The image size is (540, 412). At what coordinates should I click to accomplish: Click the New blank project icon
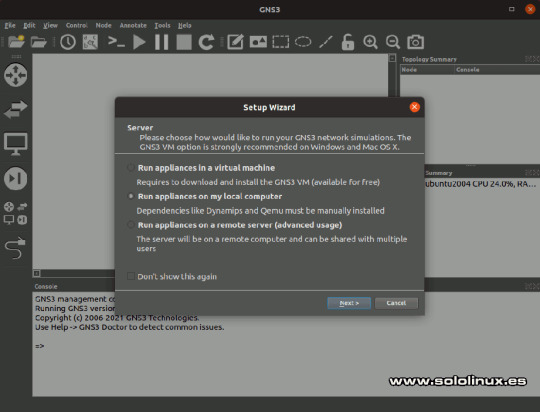coord(16,42)
